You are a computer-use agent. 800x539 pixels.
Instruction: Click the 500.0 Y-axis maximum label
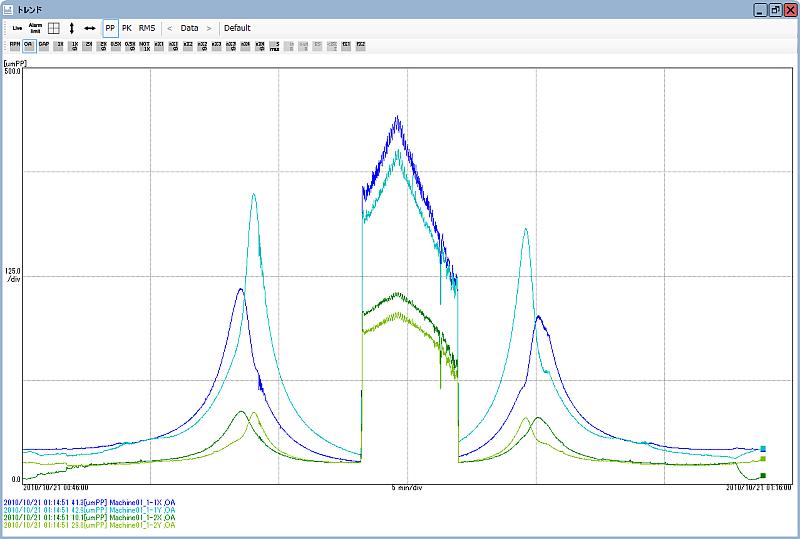tap(13, 71)
